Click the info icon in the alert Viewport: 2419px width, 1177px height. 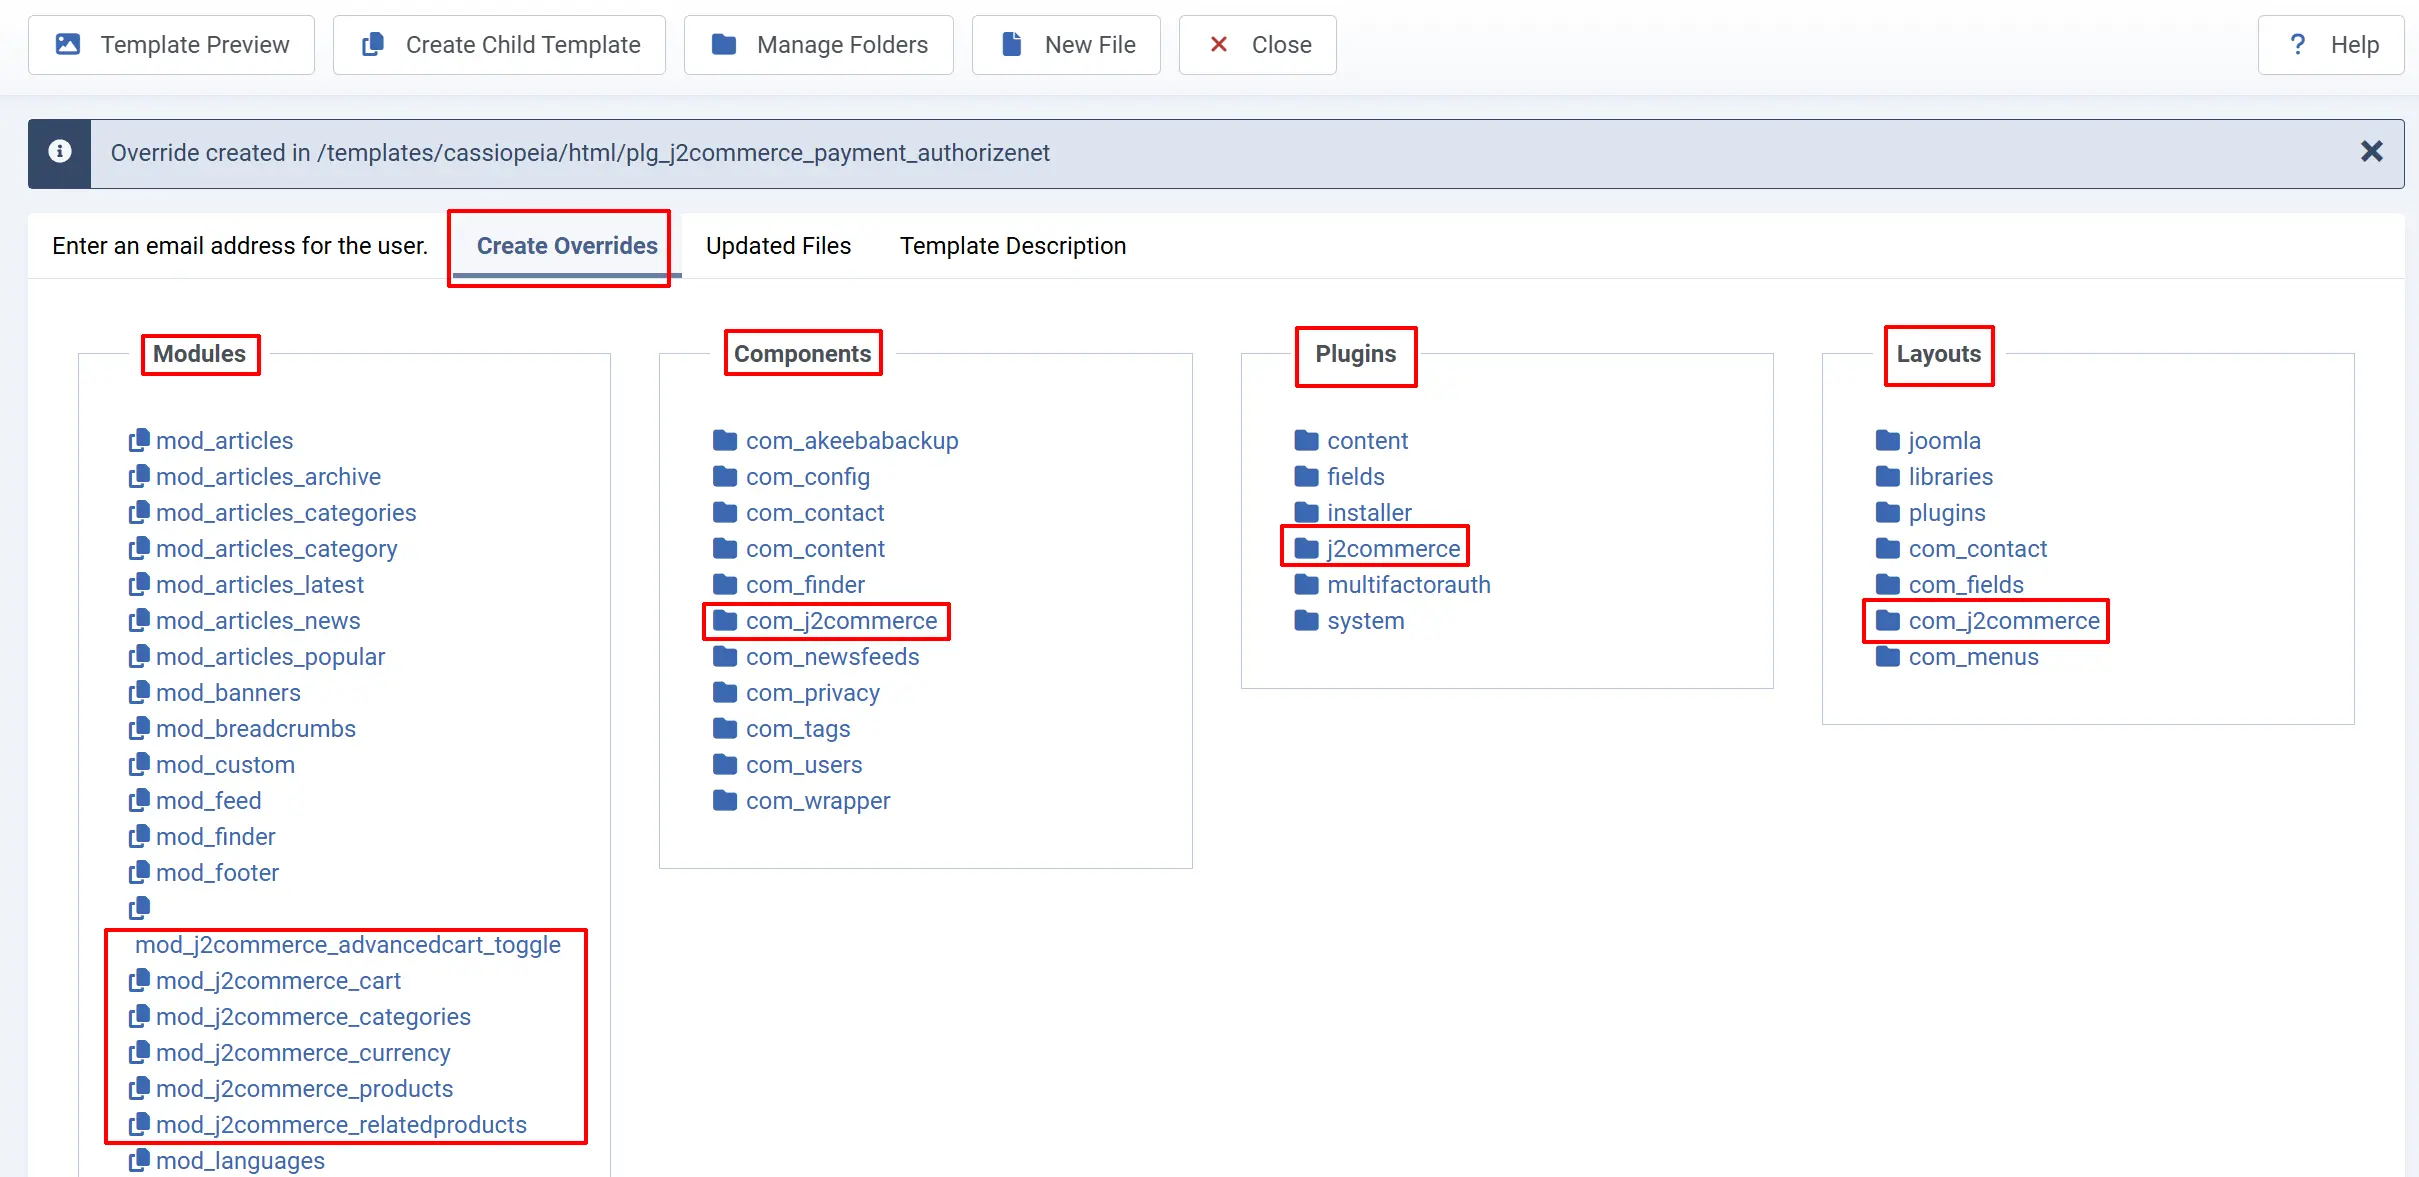[60, 151]
